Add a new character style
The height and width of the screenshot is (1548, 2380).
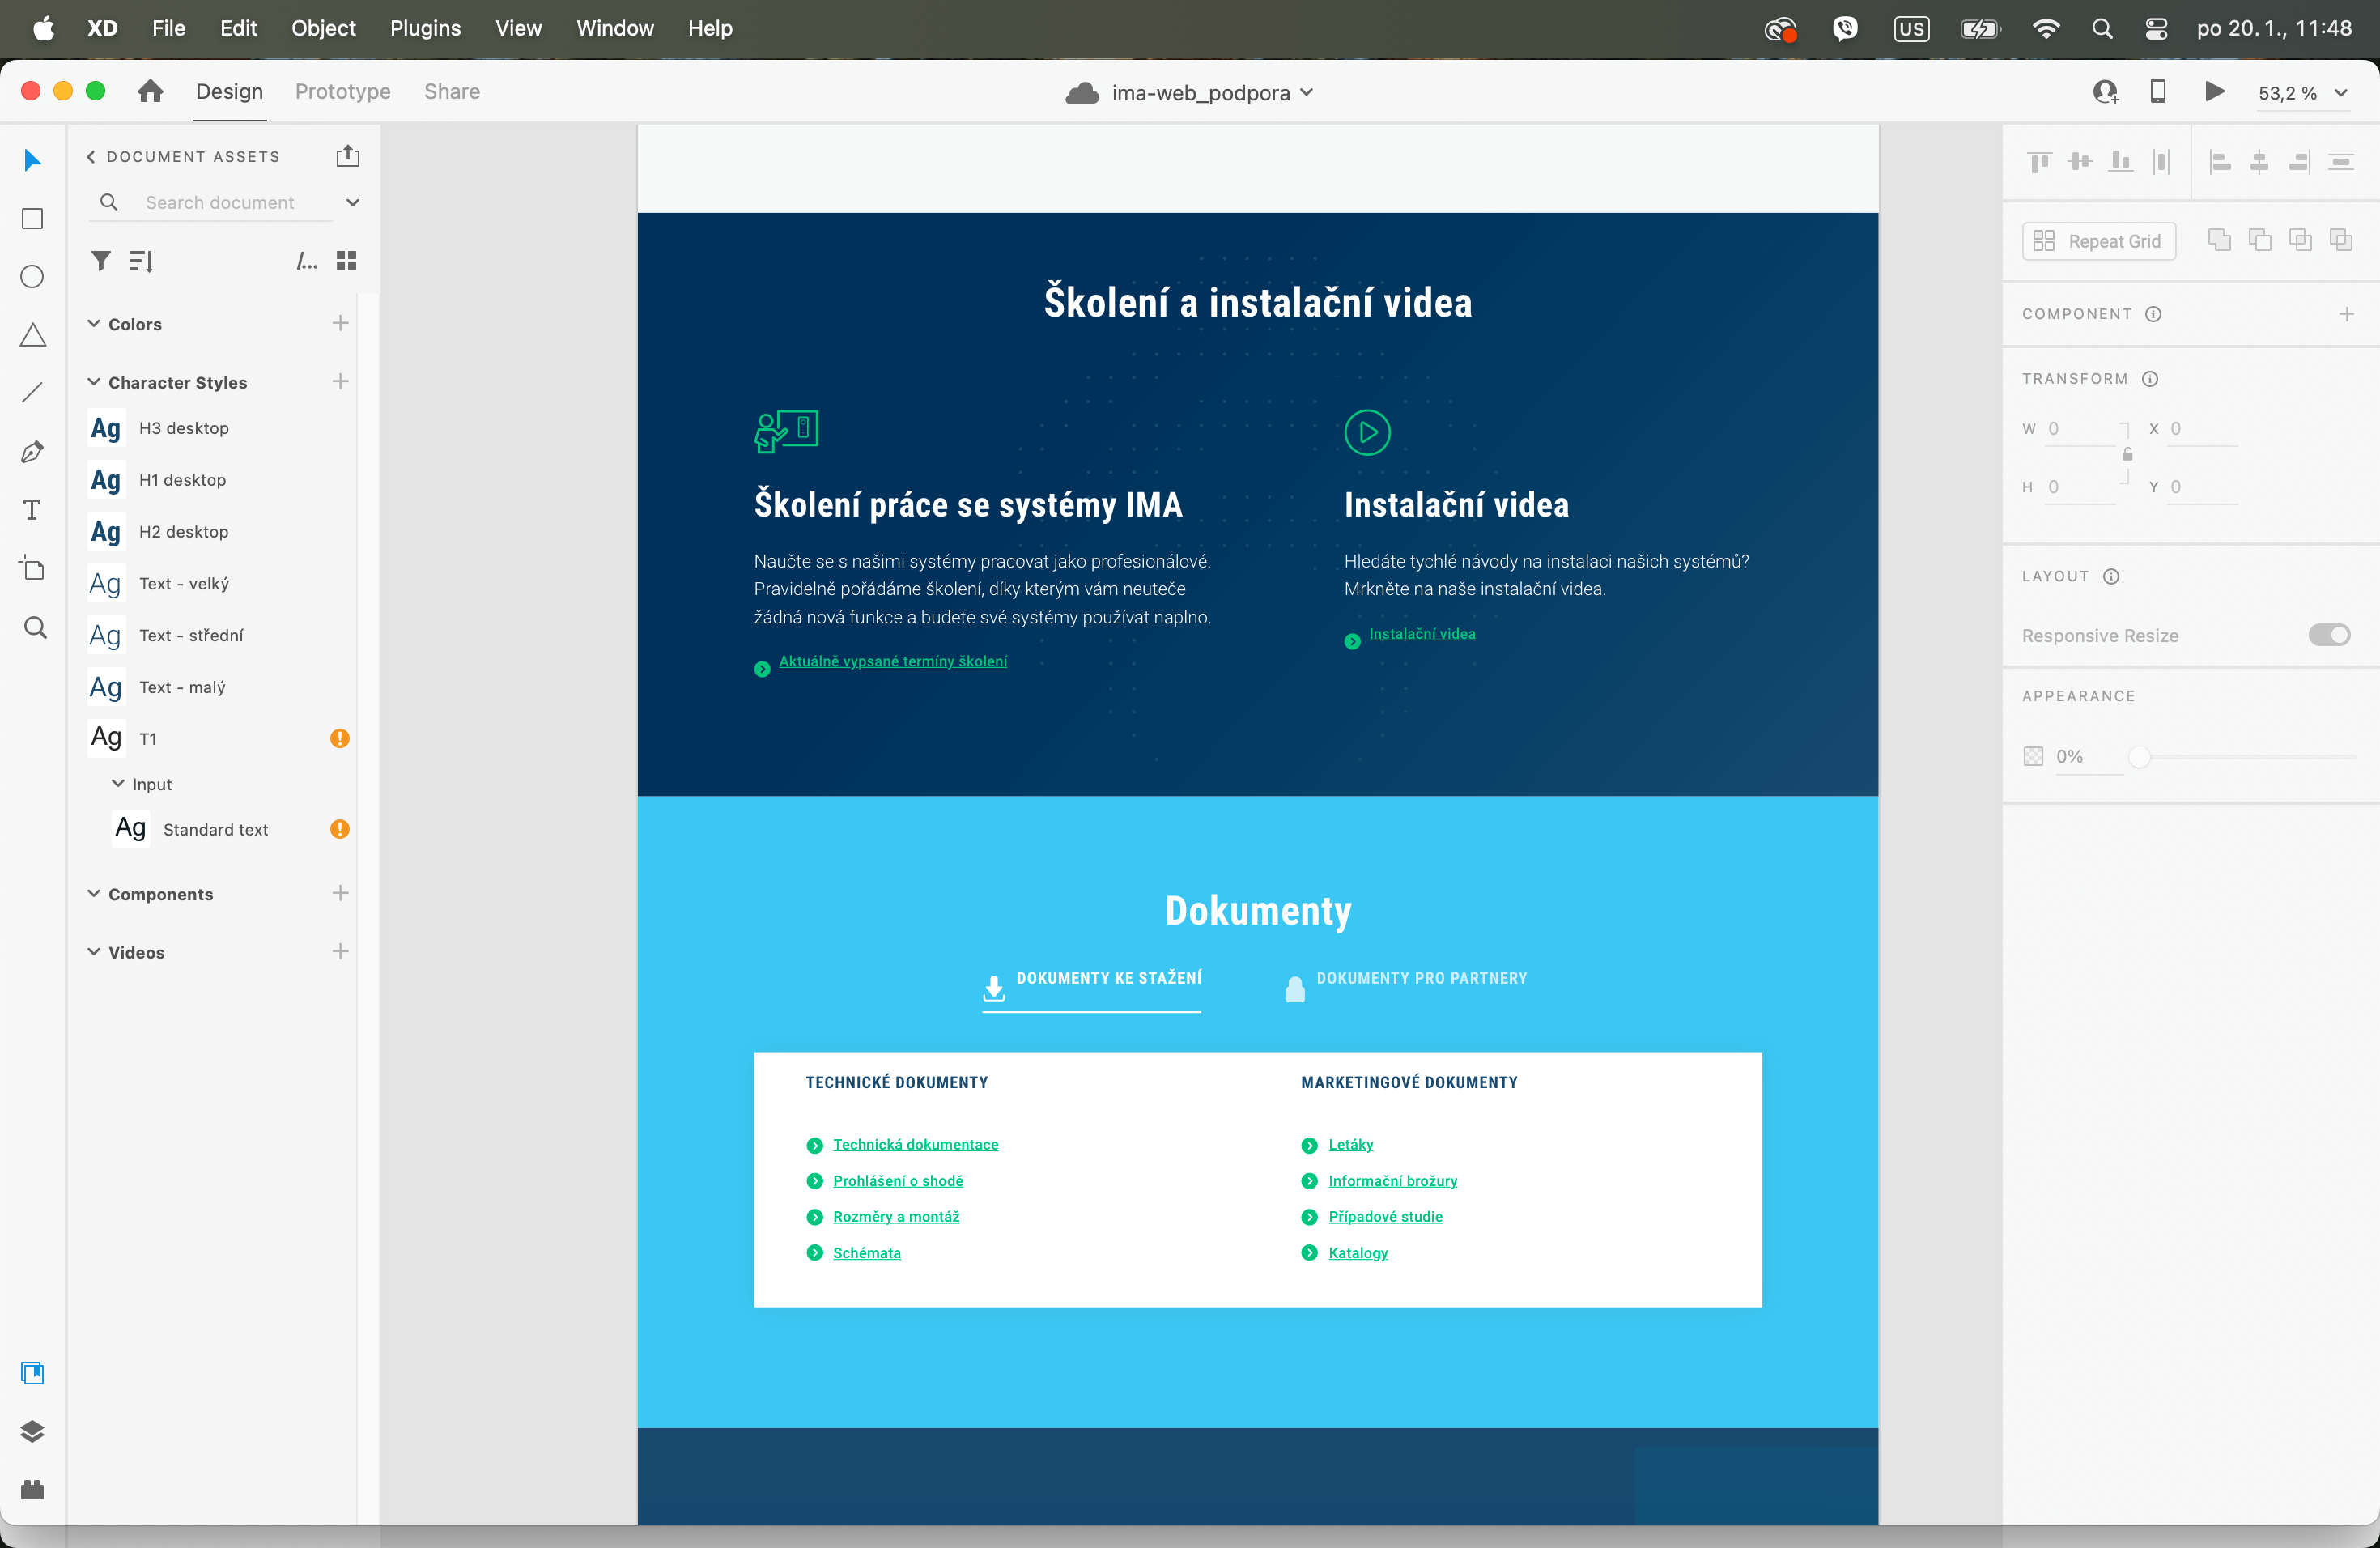(340, 381)
